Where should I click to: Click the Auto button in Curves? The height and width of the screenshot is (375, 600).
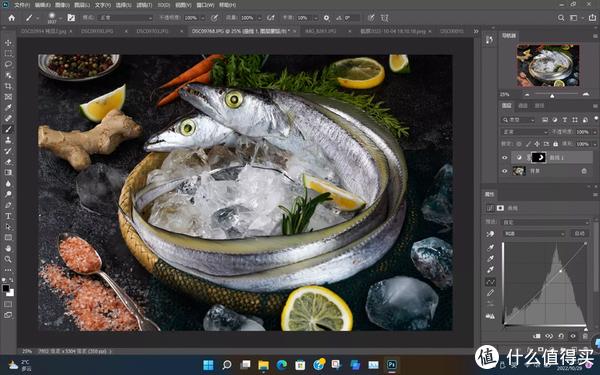(x=579, y=233)
